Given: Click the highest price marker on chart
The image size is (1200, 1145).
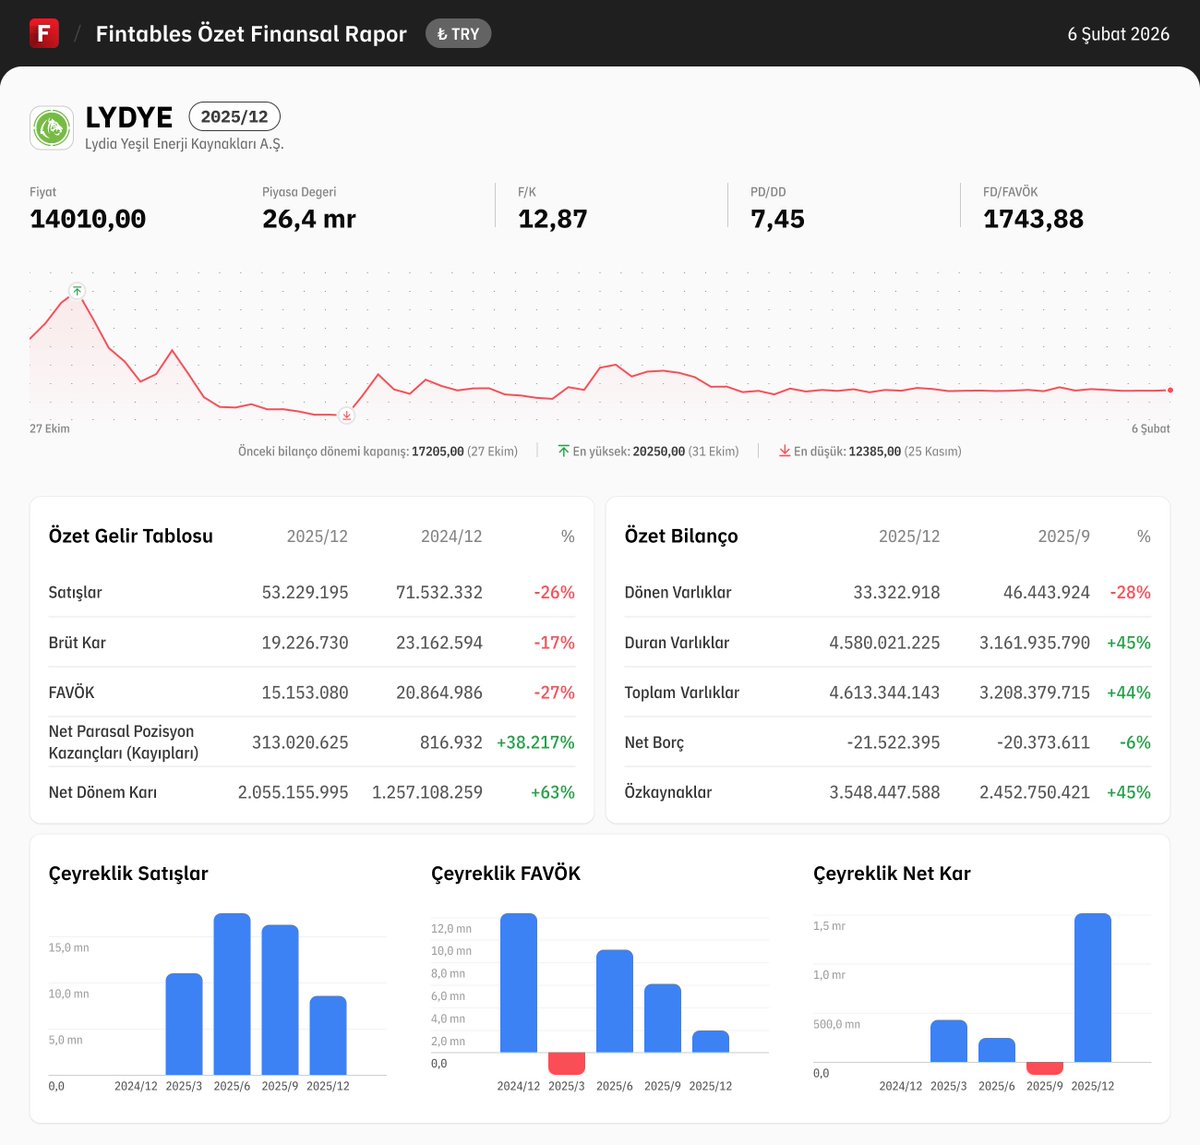Looking at the screenshot, I should click(77, 291).
